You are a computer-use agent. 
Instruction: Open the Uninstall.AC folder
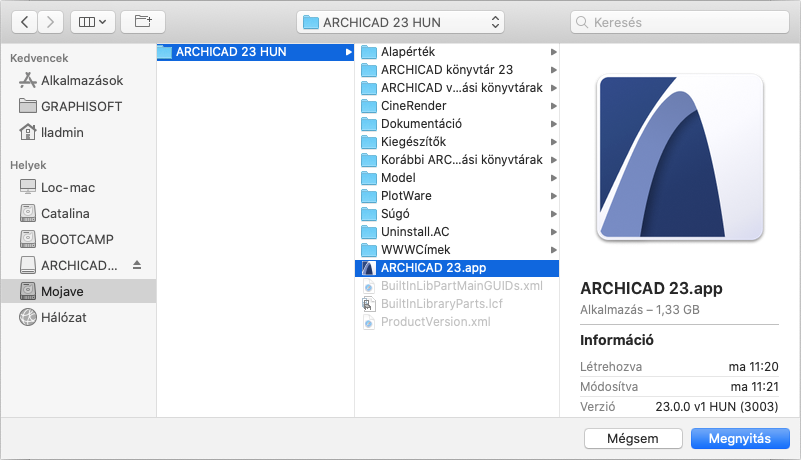(457, 232)
